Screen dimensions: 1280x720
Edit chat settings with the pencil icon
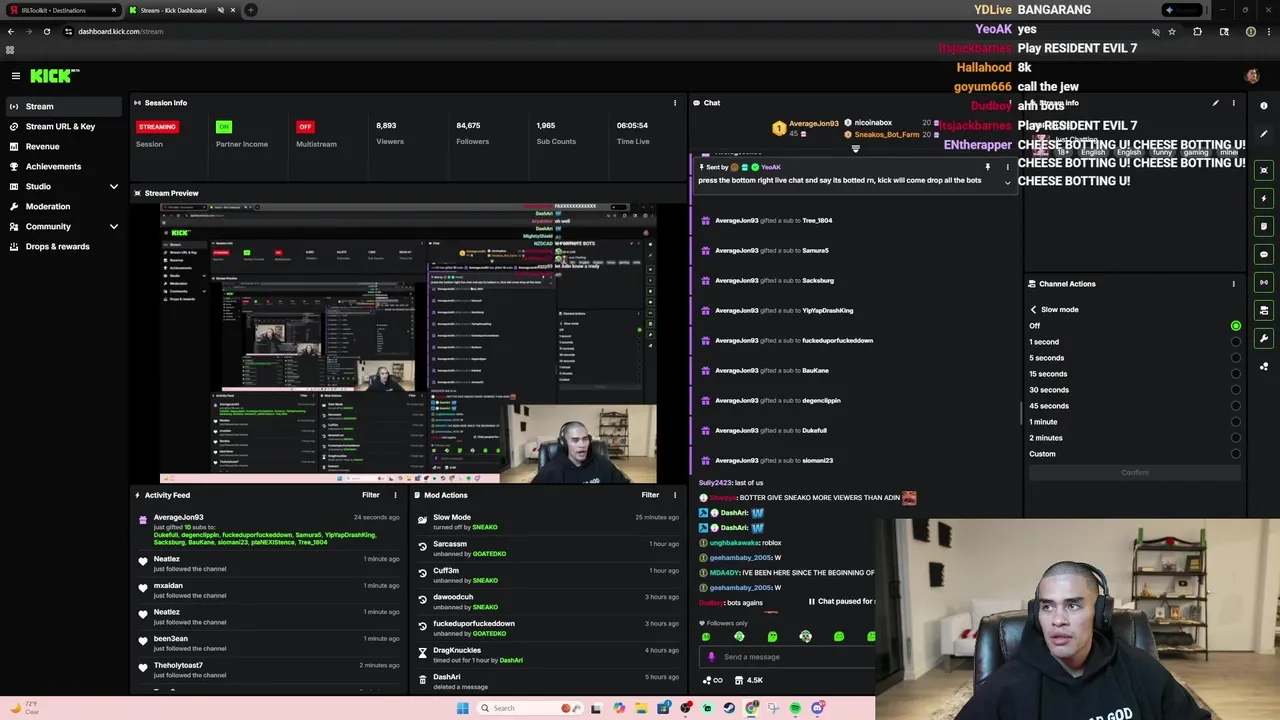[x=1215, y=103]
